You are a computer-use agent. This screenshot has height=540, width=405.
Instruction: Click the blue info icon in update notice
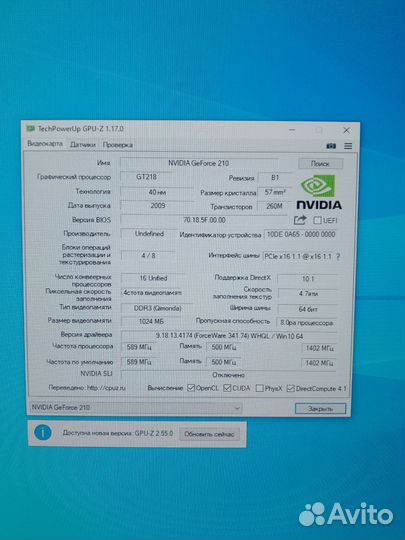(x=43, y=432)
